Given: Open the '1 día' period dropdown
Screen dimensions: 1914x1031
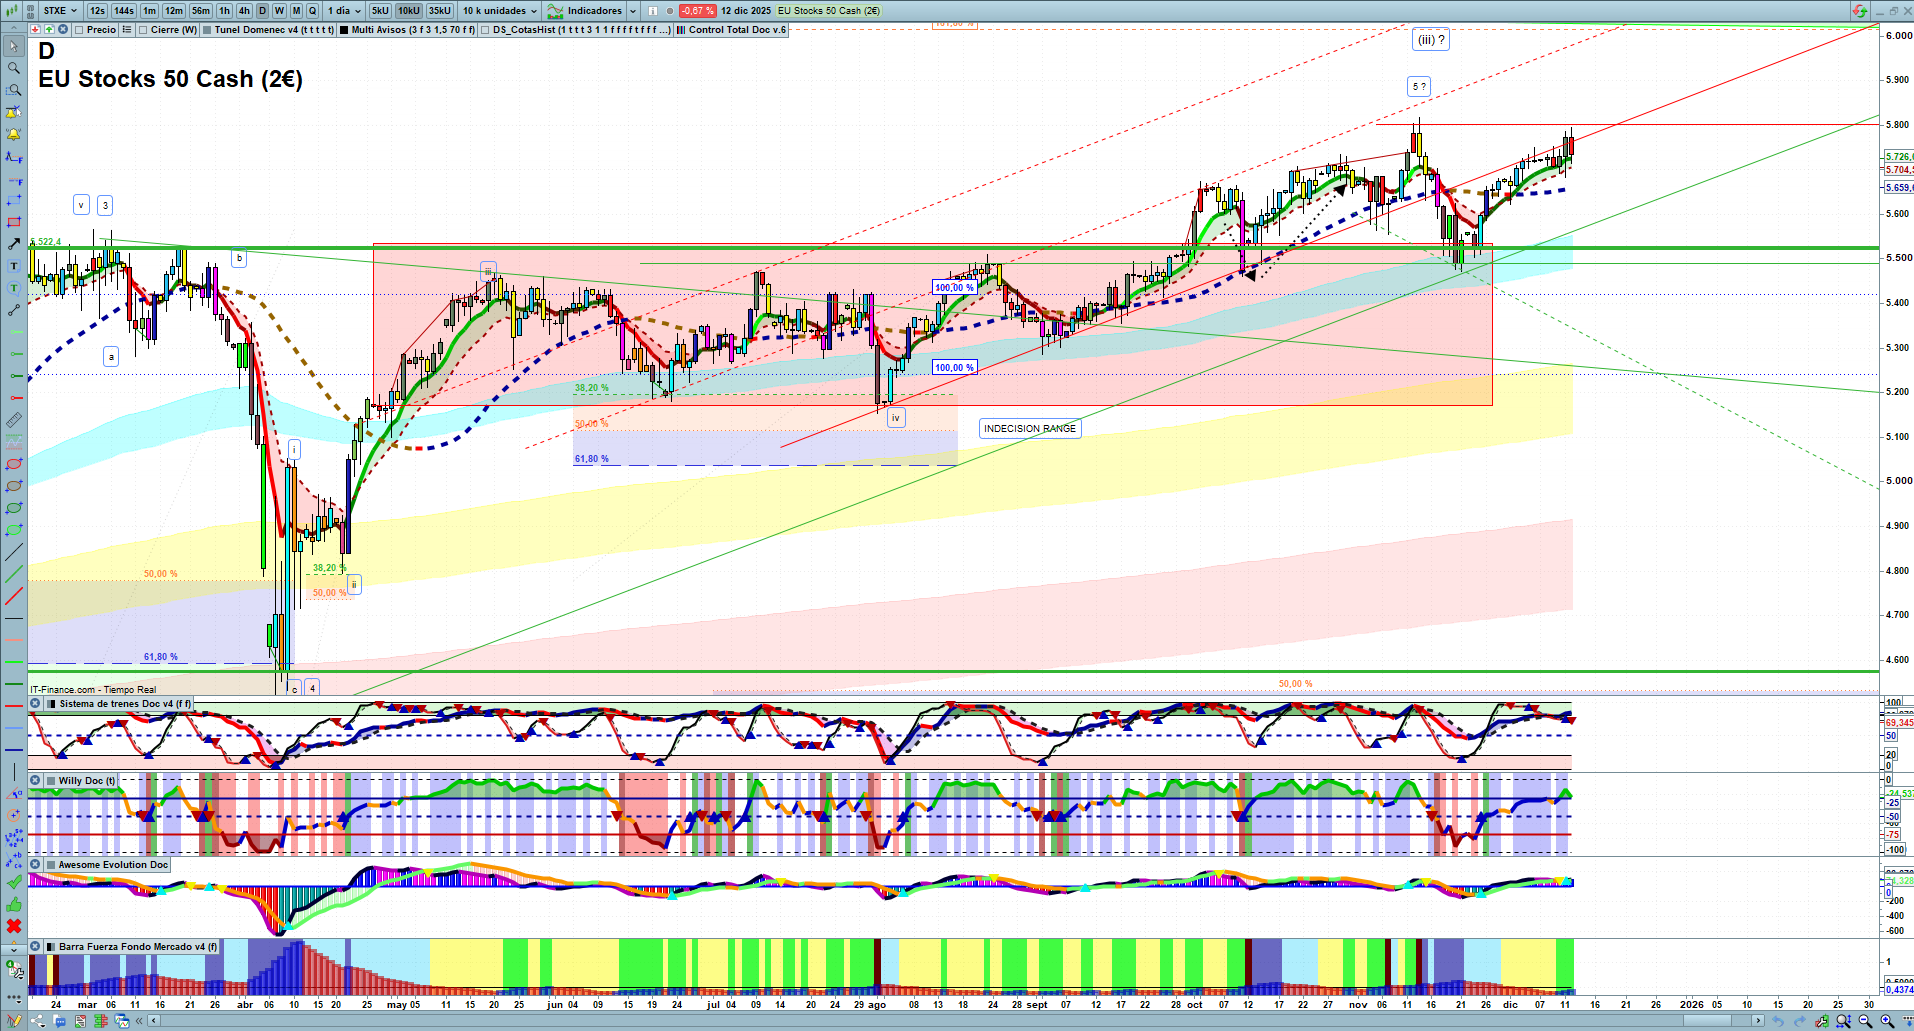Looking at the screenshot, I should [x=344, y=11].
